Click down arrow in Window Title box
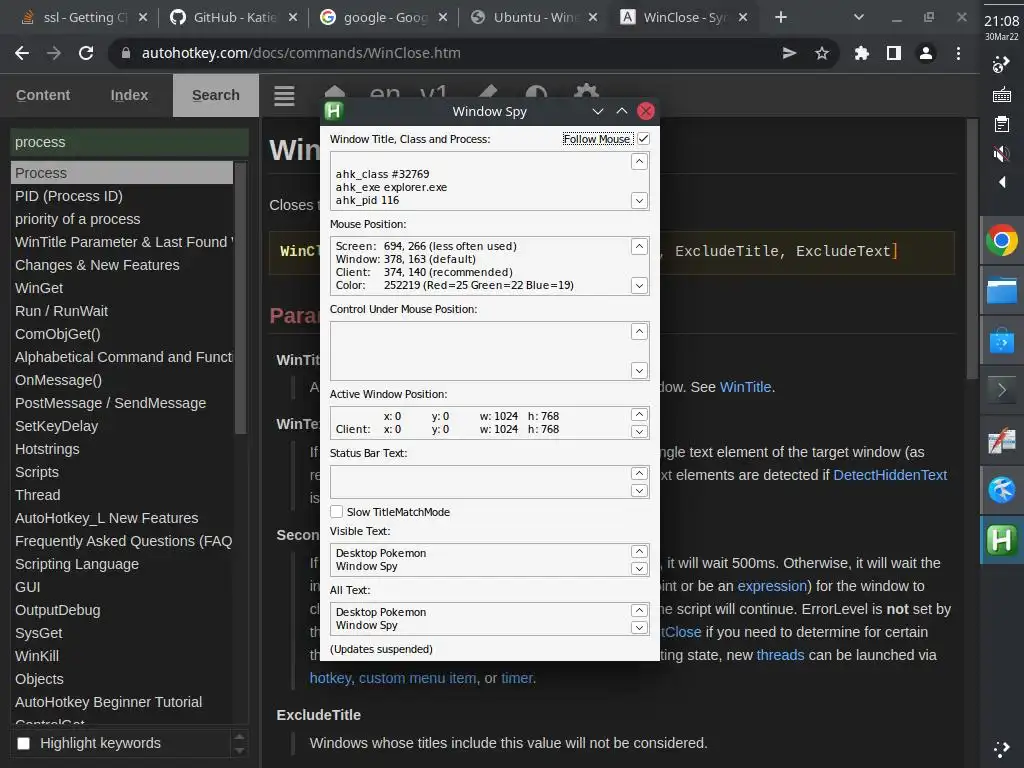Image resolution: width=1024 pixels, height=768 pixels. (639, 200)
